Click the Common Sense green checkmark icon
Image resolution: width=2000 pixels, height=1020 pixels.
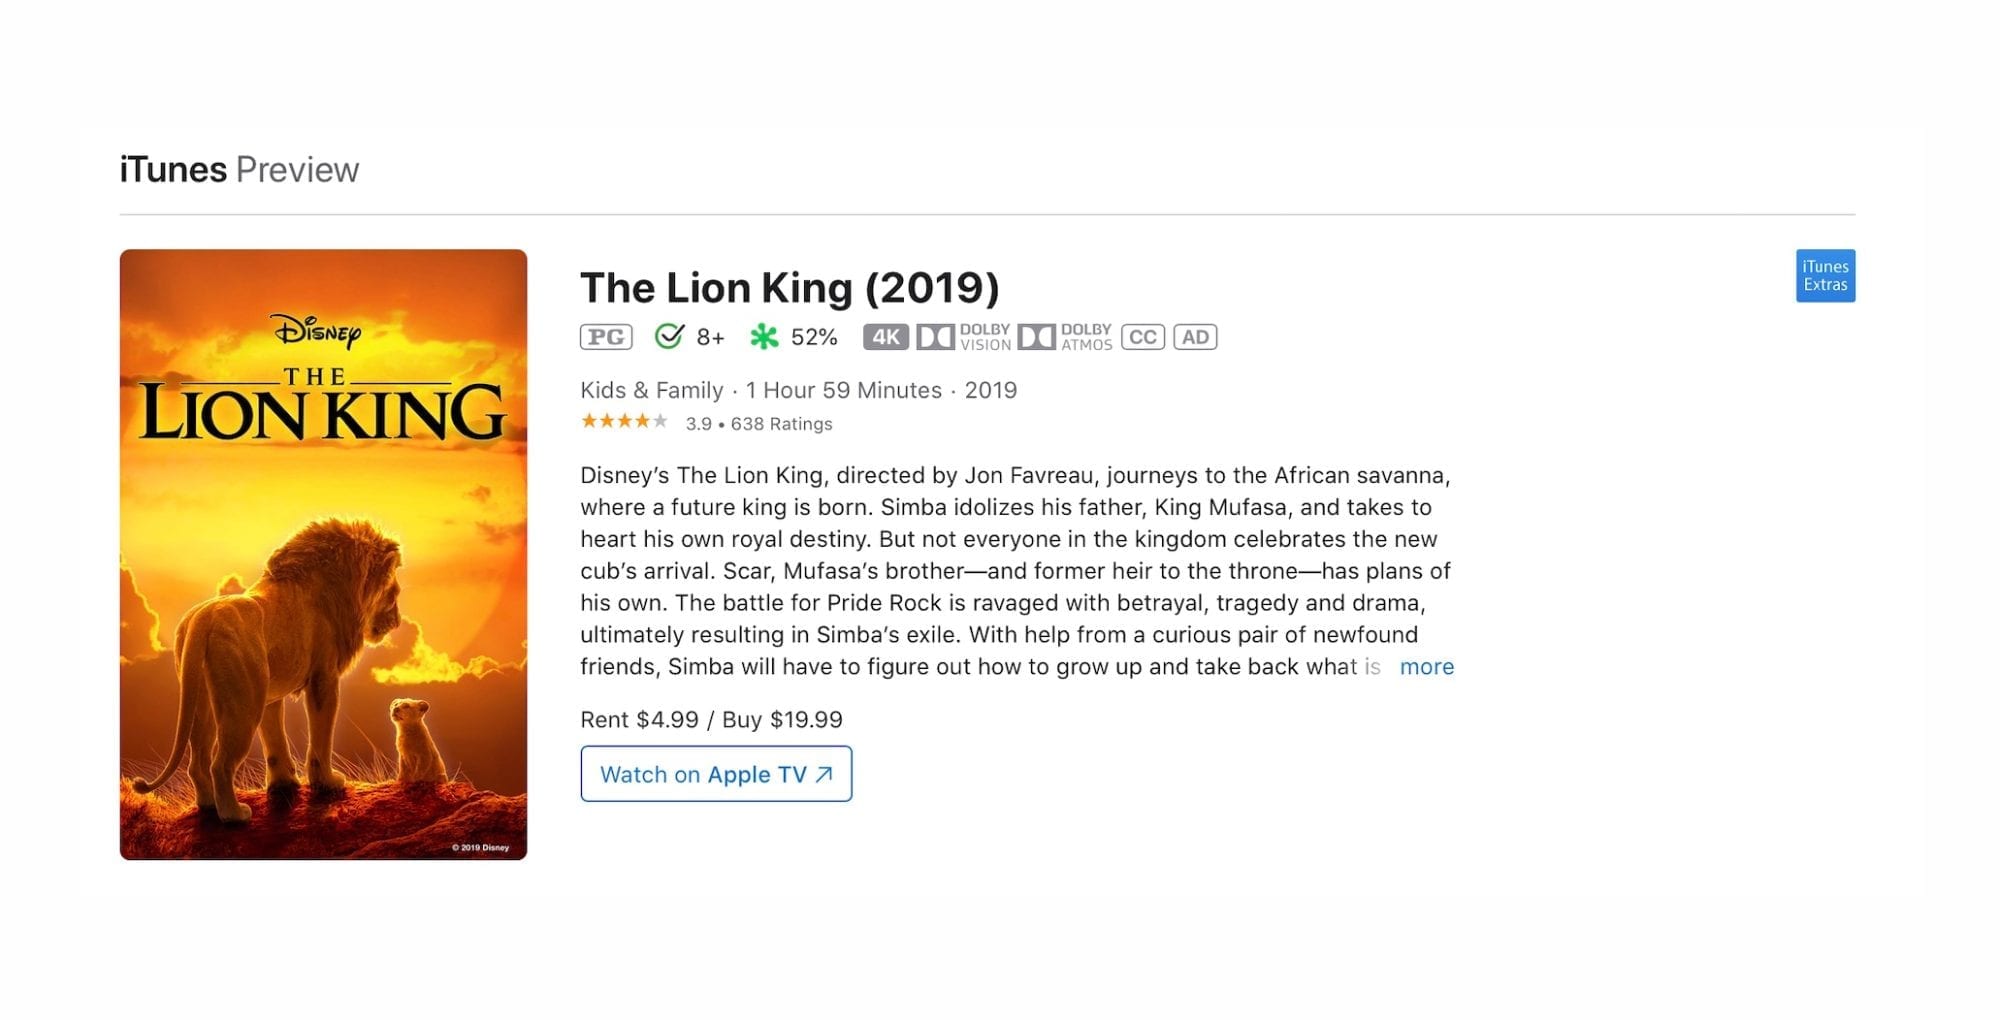(x=669, y=336)
